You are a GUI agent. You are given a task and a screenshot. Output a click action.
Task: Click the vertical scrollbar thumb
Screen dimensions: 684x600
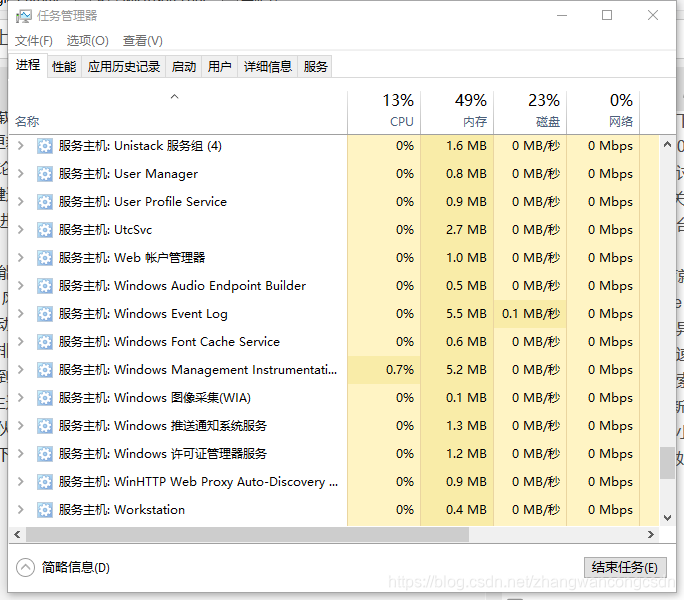tap(667, 463)
